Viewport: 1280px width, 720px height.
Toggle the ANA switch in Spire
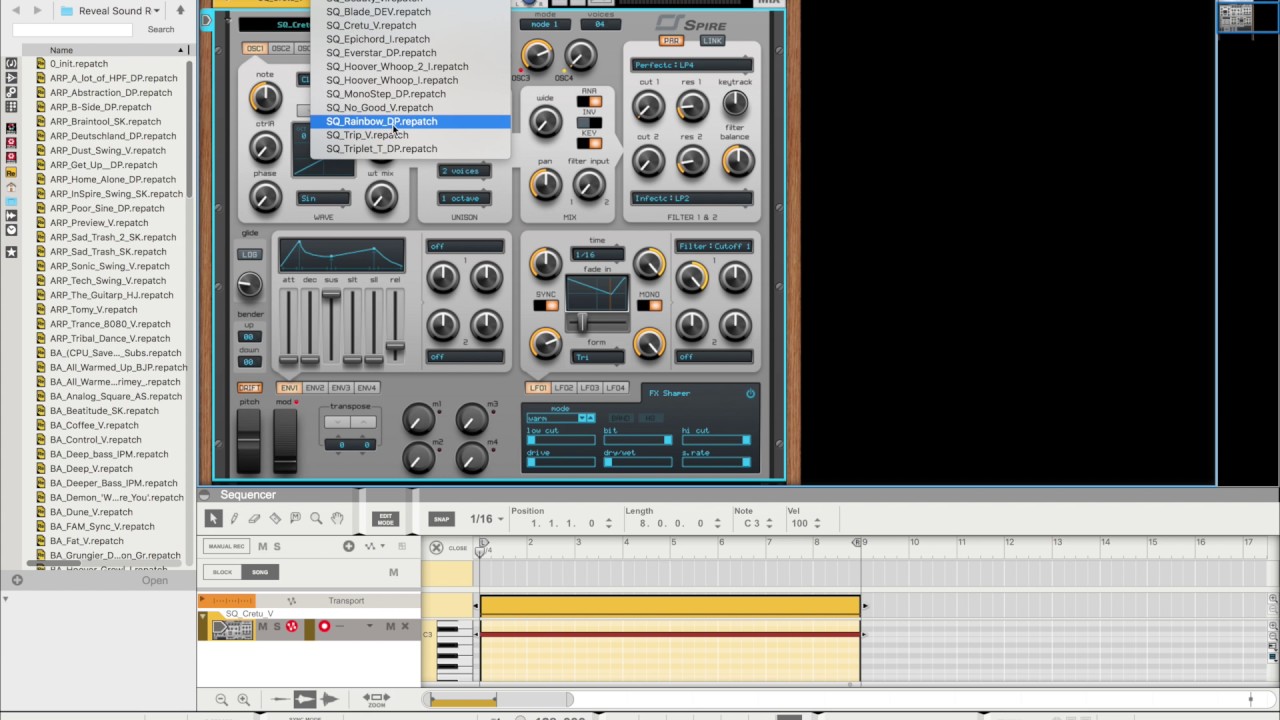[589, 101]
